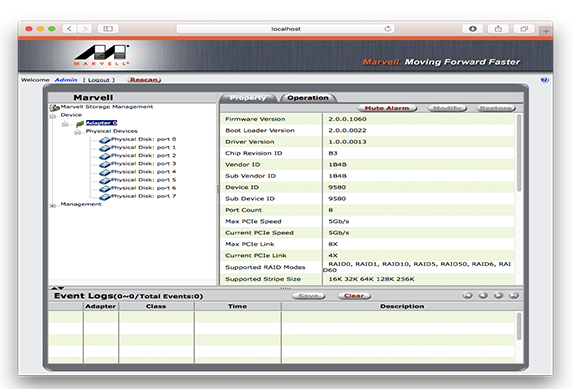Image resolution: width=572 pixels, height=389 pixels.
Task: Save the event logs
Action: (x=309, y=296)
